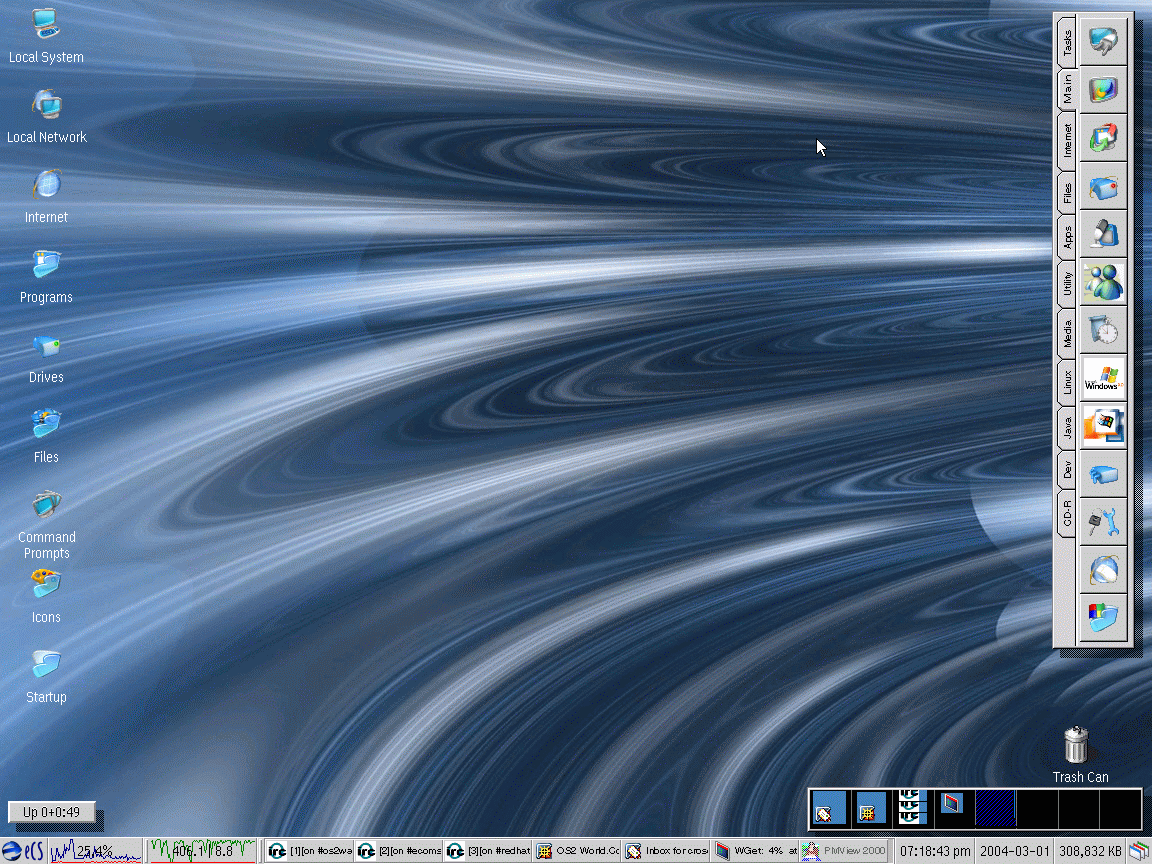Viewport: 1152px width, 864px height.
Task: Open the clock scheduler icon in panel
Action: (1104, 330)
